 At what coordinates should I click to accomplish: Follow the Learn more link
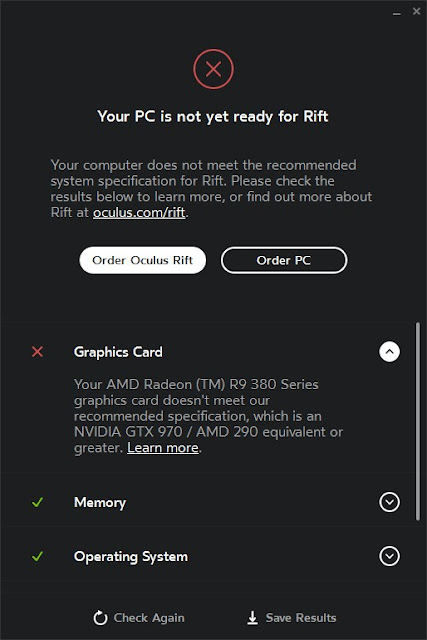(x=163, y=448)
